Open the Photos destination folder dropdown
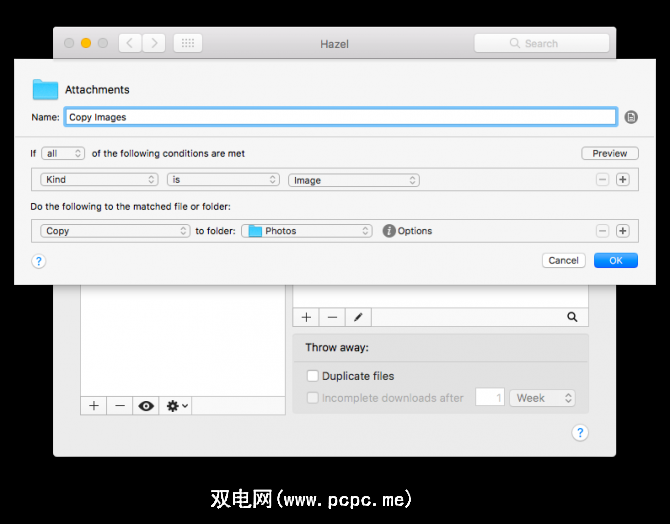This screenshot has height=524, width=670. (307, 231)
